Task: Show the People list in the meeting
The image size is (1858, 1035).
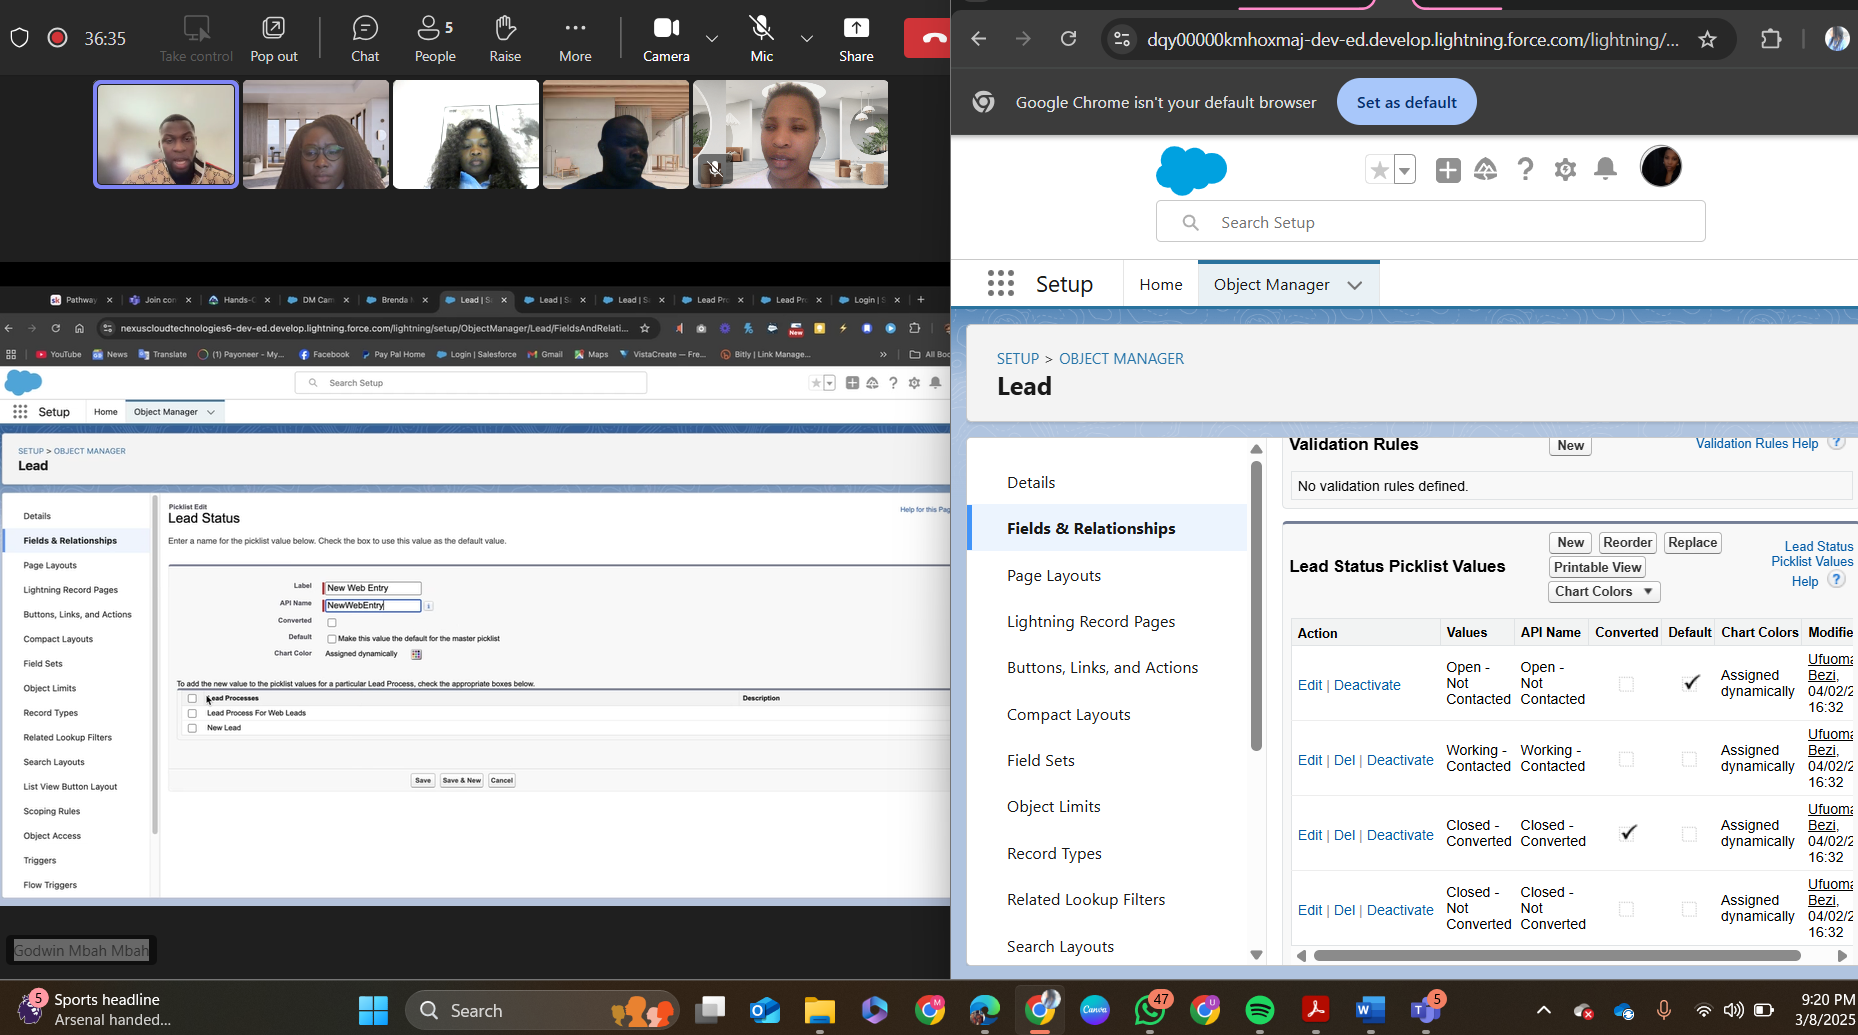Action: [434, 38]
